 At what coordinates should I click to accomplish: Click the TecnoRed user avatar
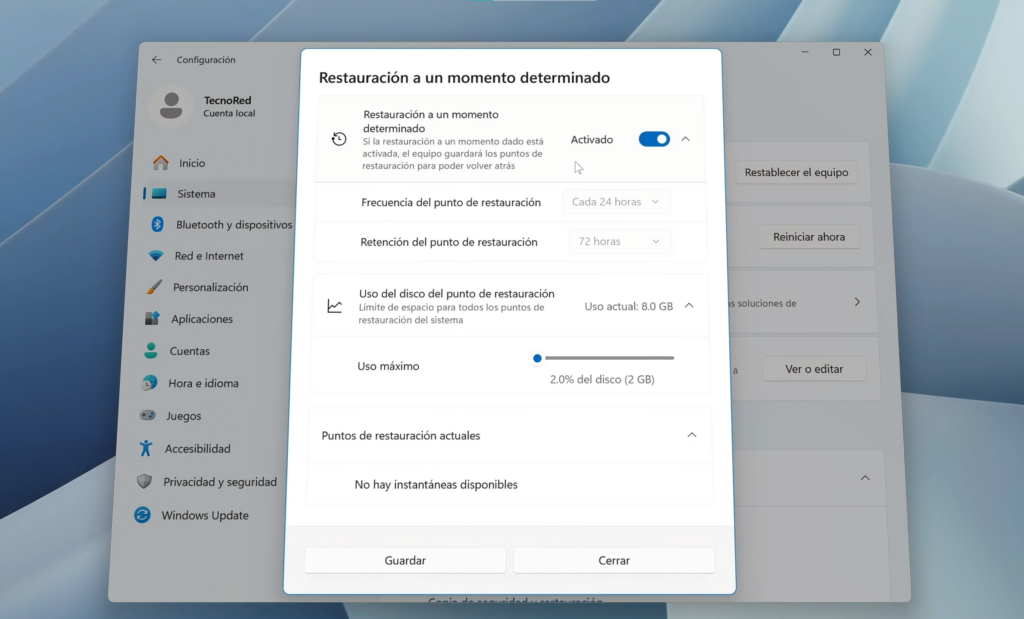coord(171,105)
